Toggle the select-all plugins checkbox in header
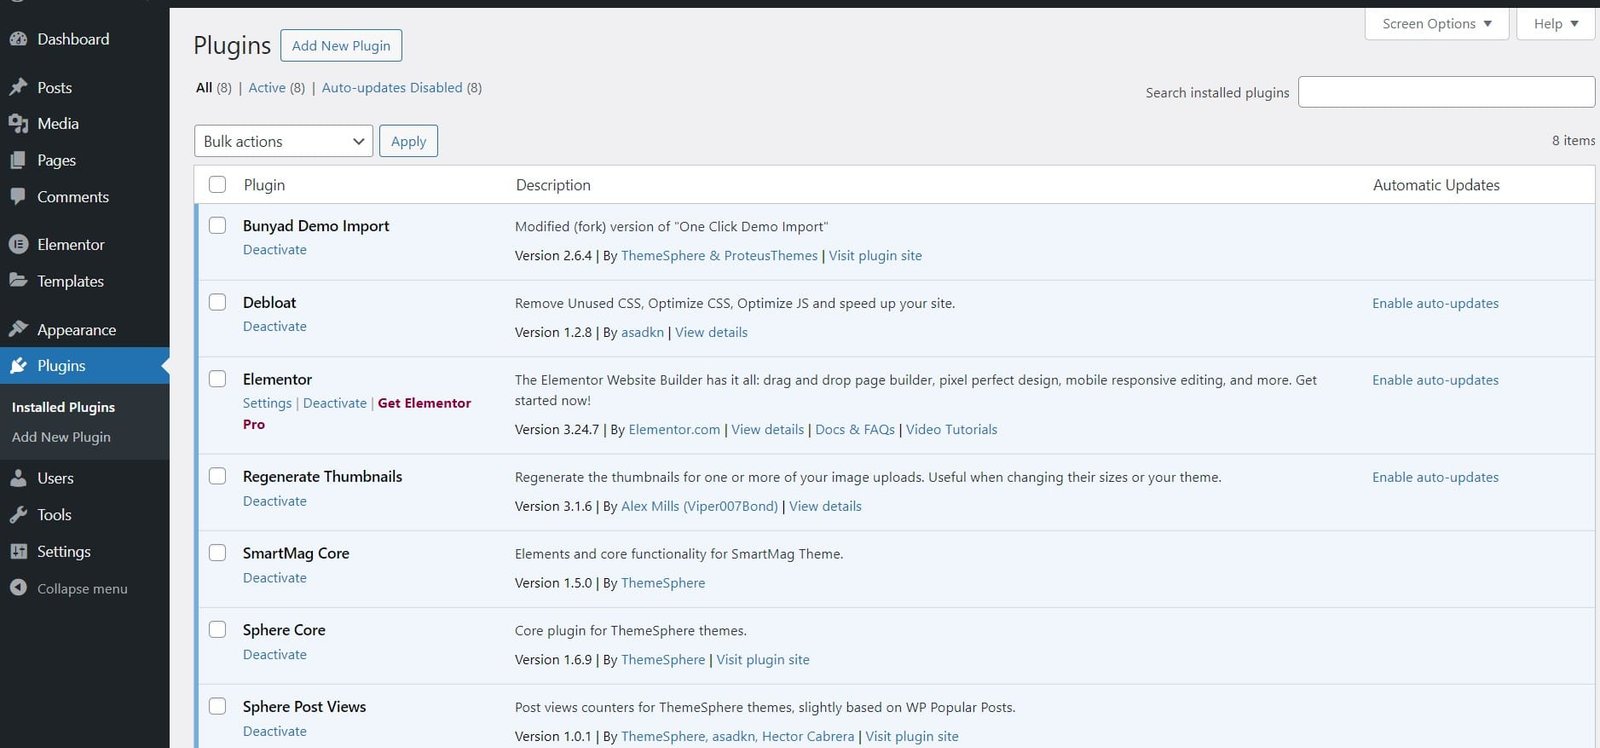This screenshot has width=1600, height=748. click(x=217, y=185)
